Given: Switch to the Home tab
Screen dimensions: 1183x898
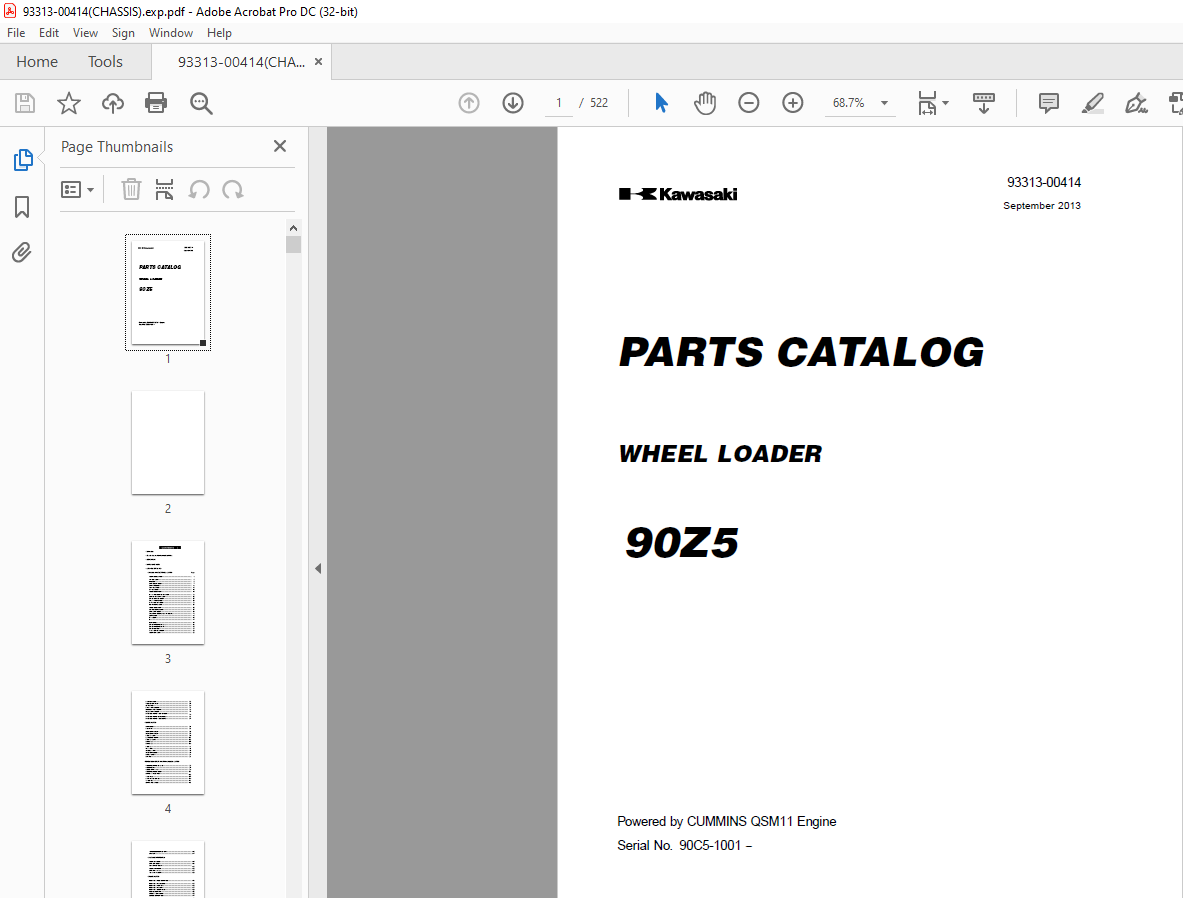Looking at the screenshot, I should (x=37, y=62).
